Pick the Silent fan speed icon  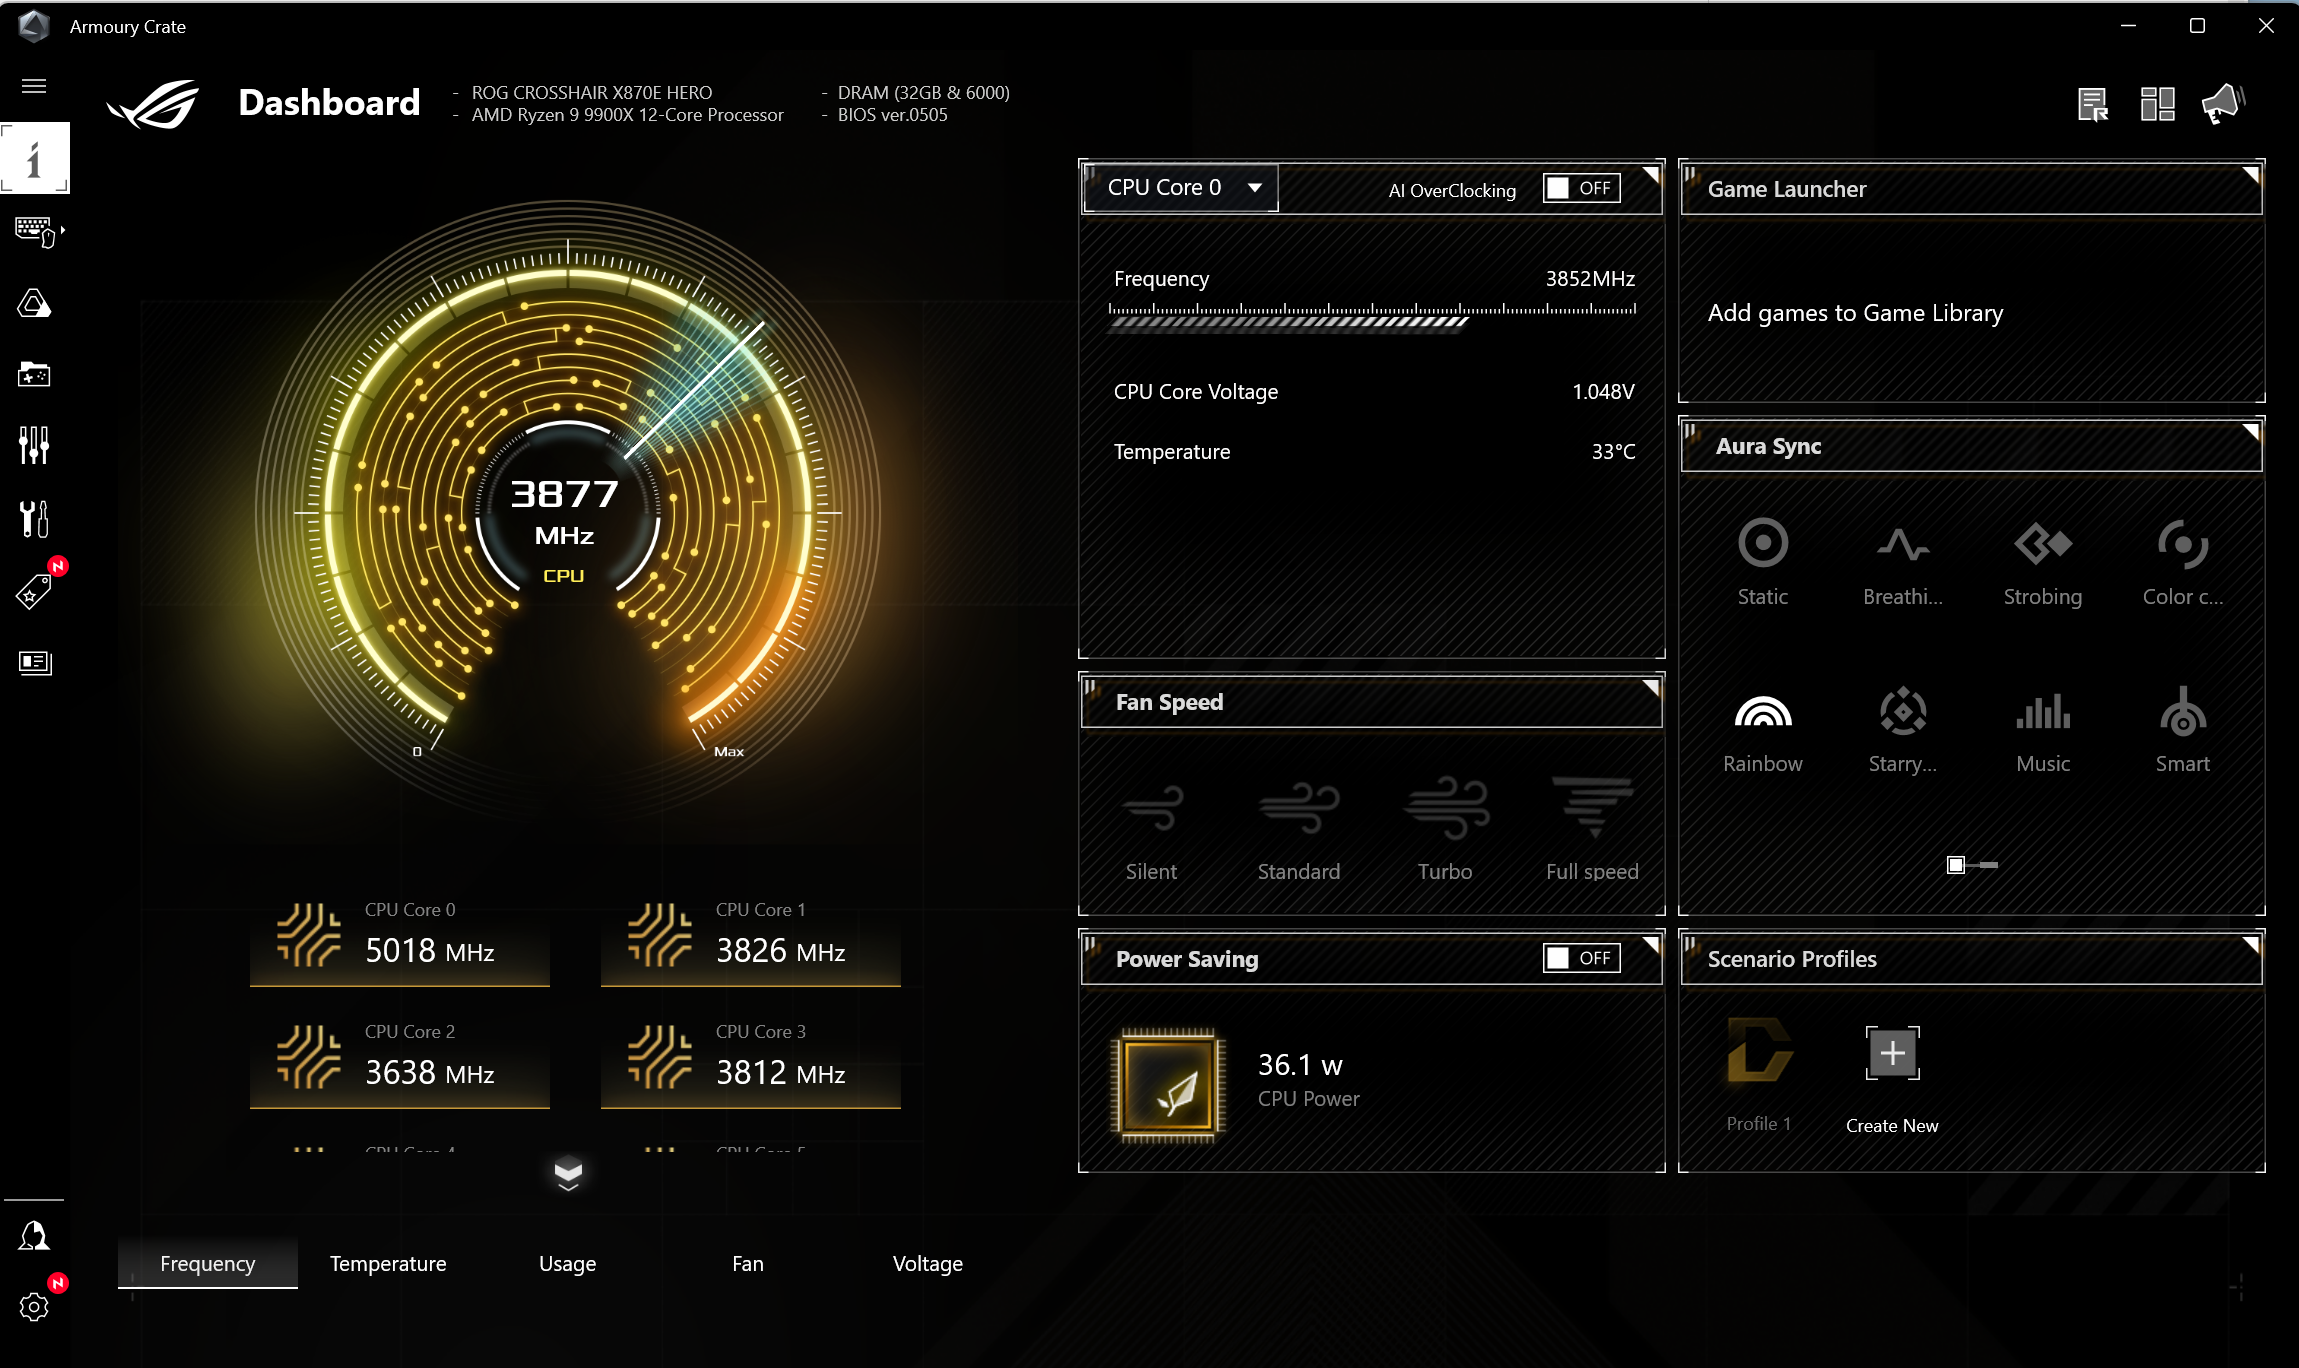click(1151, 808)
